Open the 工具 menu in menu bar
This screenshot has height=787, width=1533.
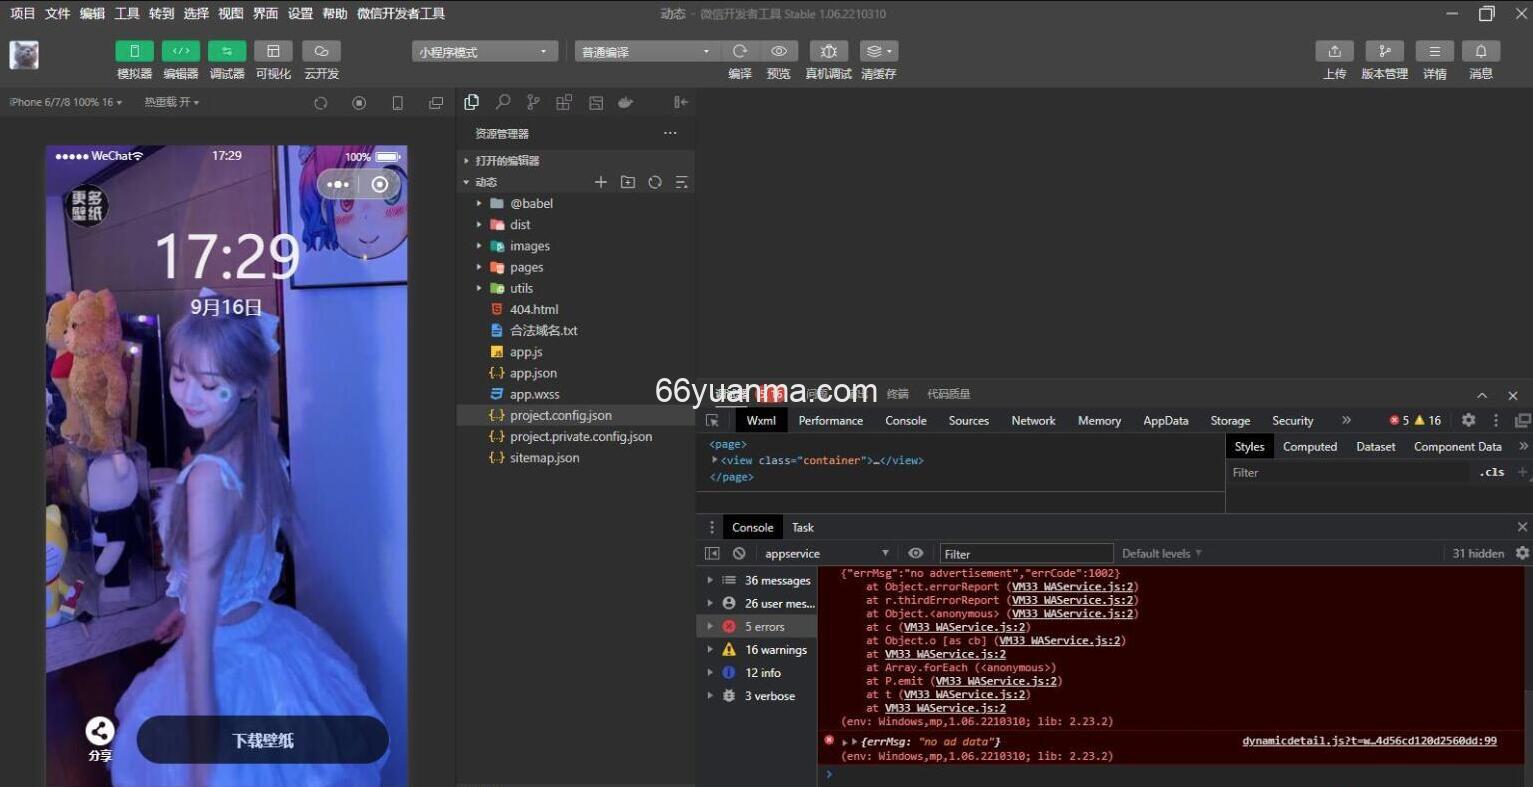127,13
